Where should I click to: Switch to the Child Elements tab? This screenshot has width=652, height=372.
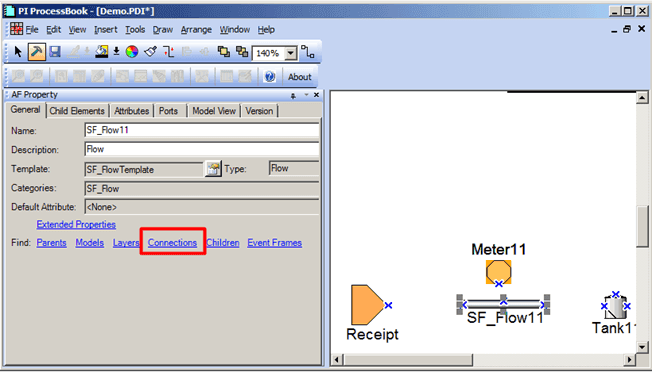click(77, 111)
